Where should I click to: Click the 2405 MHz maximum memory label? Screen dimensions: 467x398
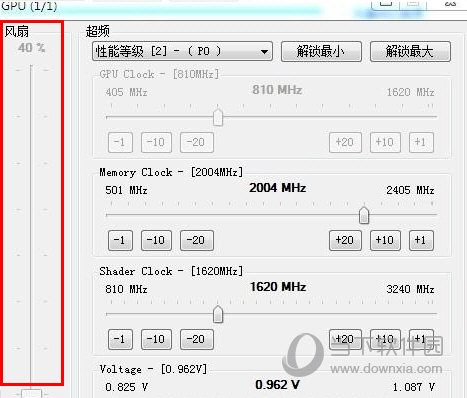pyautogui.click(x=410, y=190)
